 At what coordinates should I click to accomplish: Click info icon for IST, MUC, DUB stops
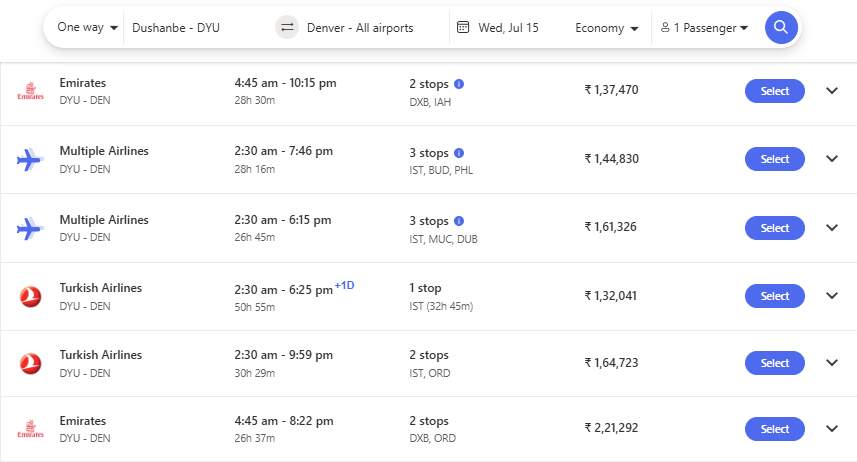tap(459, 221)
